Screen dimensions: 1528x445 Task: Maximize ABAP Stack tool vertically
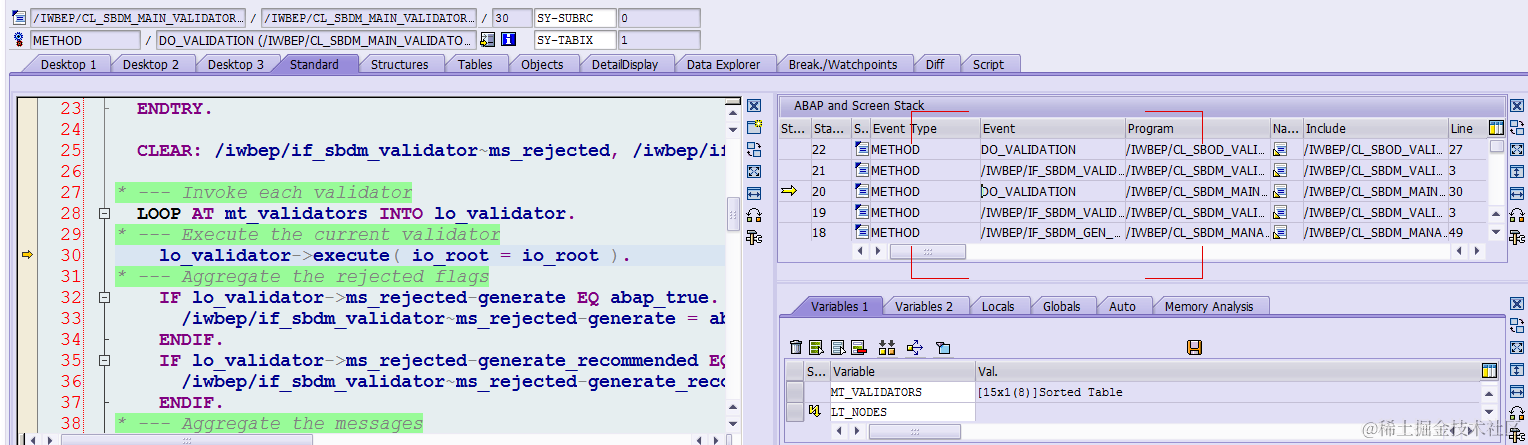click(1517, 172)
